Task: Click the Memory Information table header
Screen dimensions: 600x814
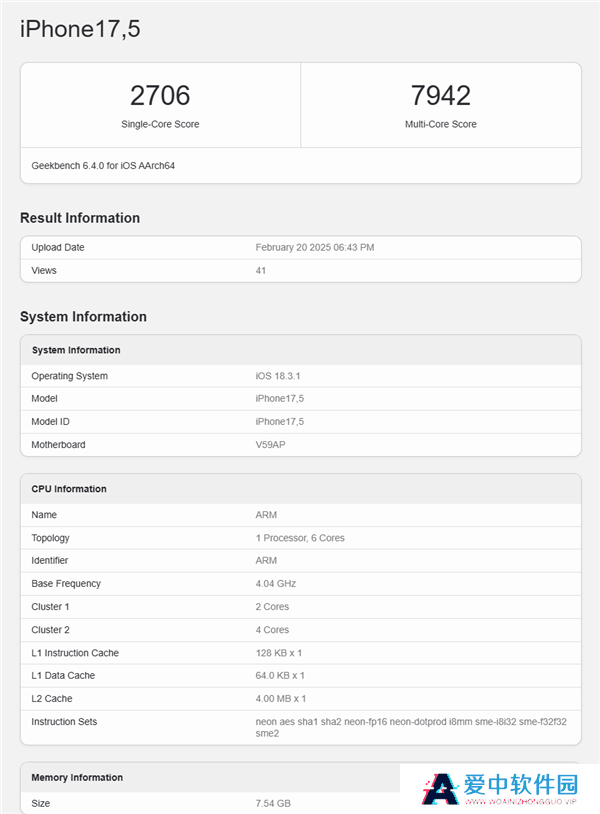Action: pos(77,778)
